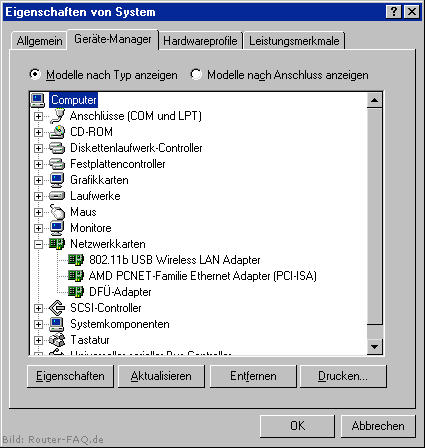Select the Tastatur label
Image resolution: width=425 pixels, height=448 pixels.
[x=90, y=340]
